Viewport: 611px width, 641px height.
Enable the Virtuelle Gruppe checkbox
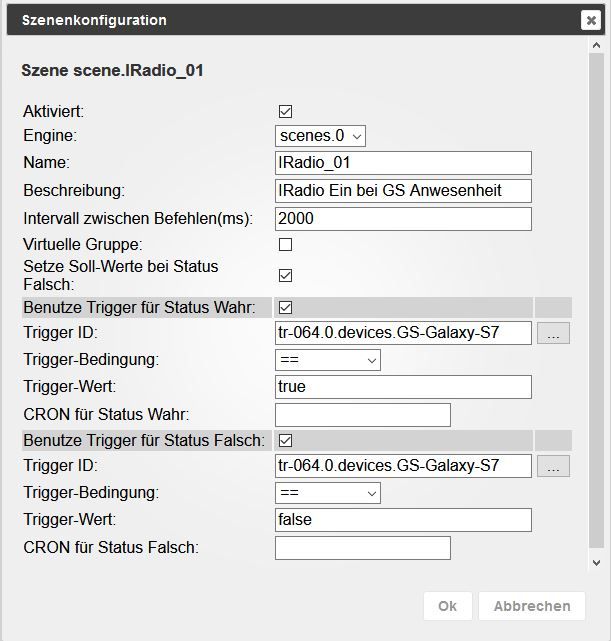[x=285, y=244]
